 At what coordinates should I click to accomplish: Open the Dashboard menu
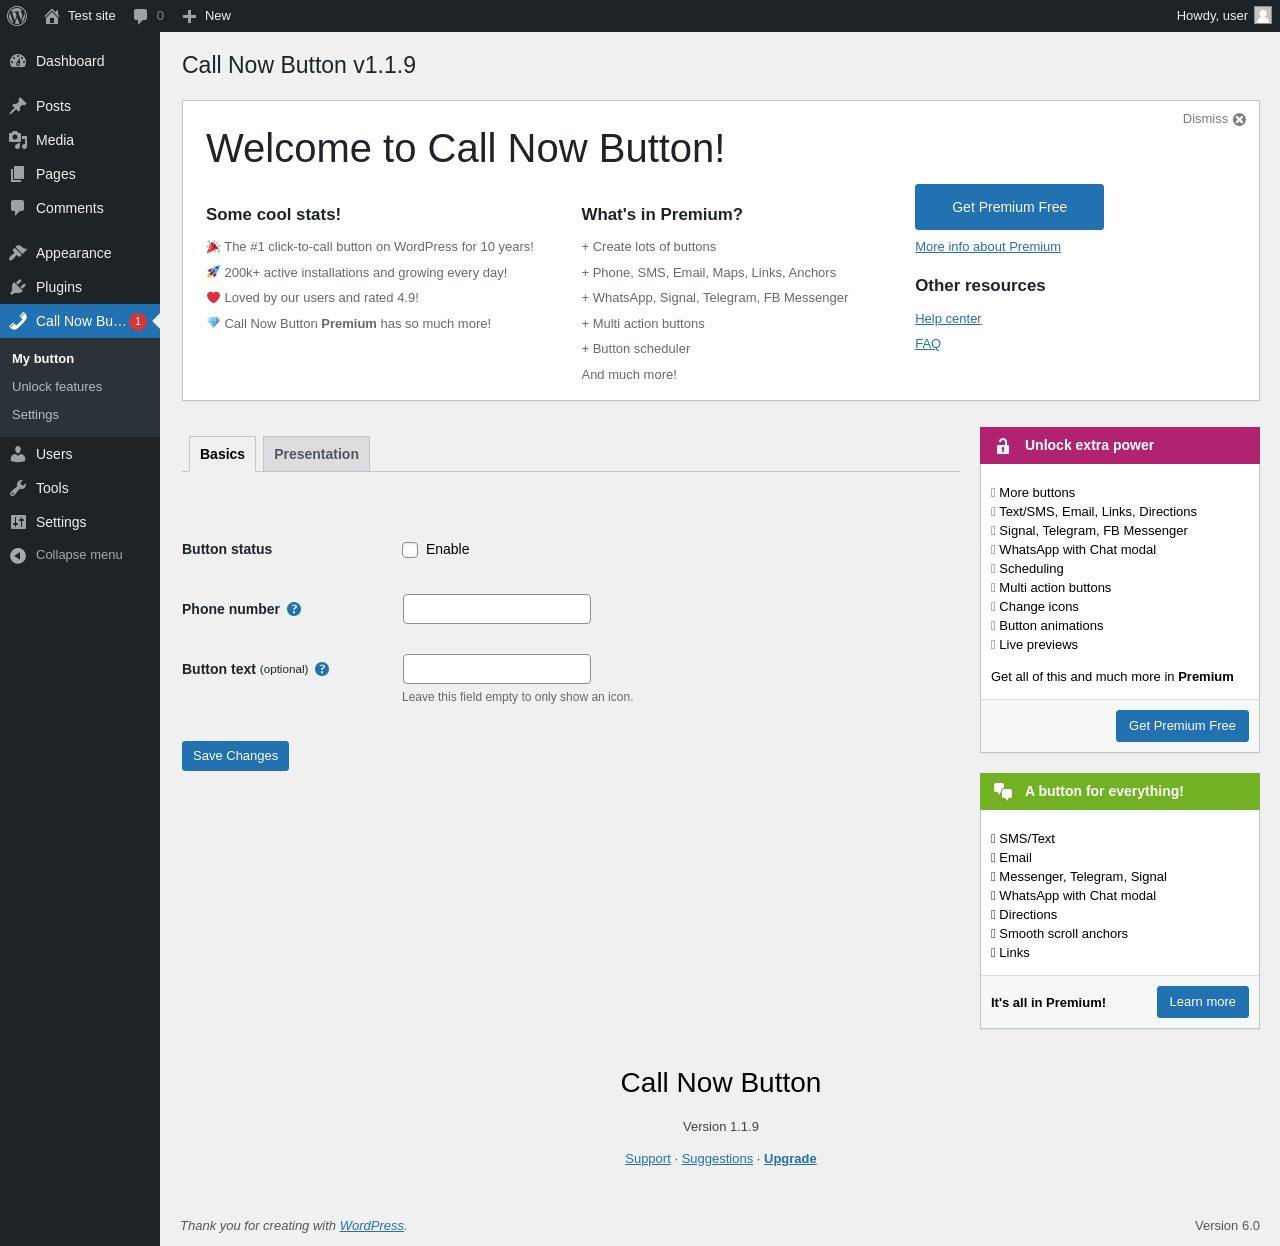pos(80,61)
